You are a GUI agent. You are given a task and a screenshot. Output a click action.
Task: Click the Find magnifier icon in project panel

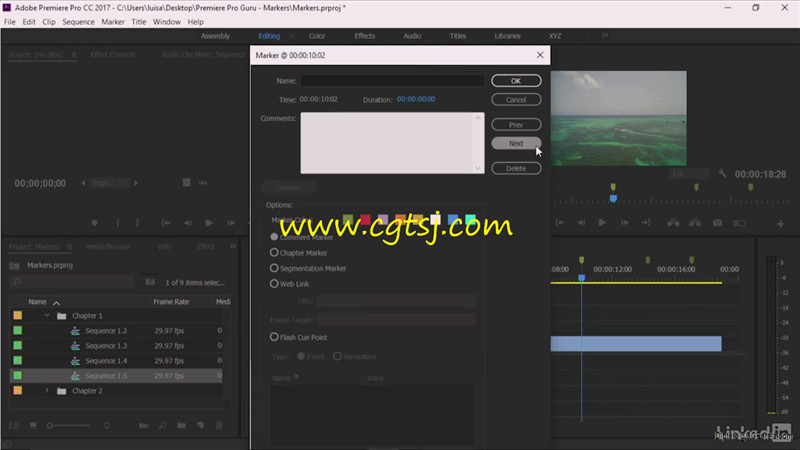point(163,425)
